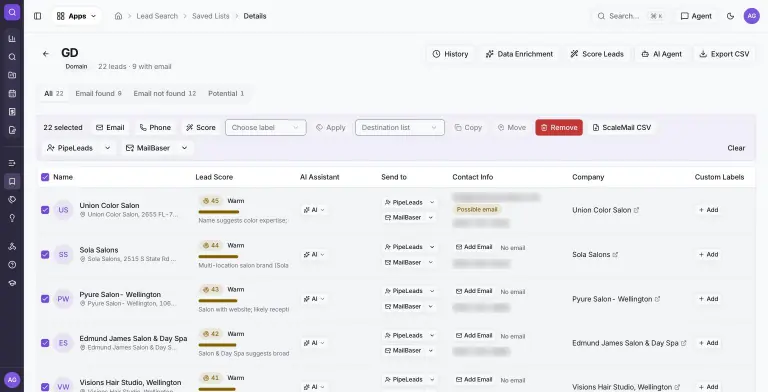Click the AG avatar at sidebar bottom
This screenshot has height=392, width=768.
click(x=12, y=380)
